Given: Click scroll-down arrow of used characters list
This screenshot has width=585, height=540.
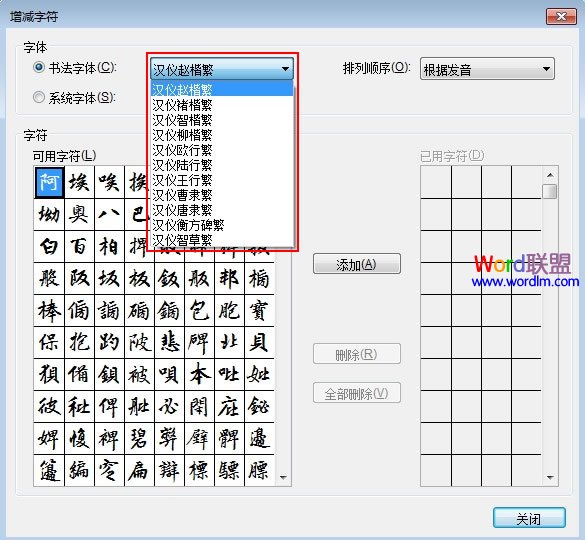Looking at the screenshot, I should tap(550, 477).
